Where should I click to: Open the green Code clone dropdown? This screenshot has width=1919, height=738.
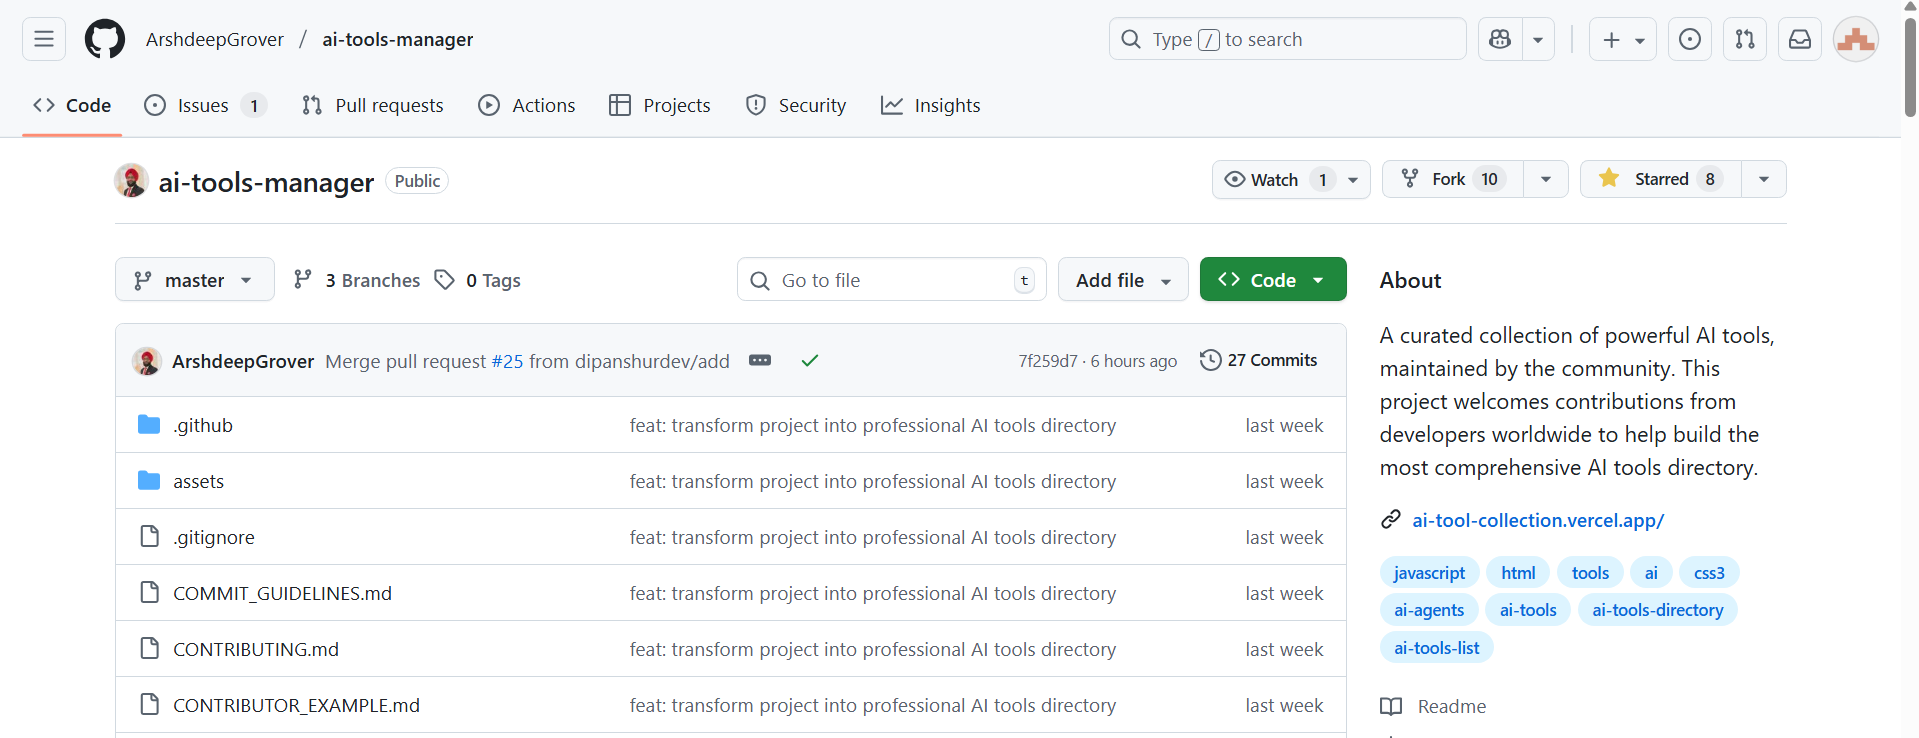[1273, 280]
